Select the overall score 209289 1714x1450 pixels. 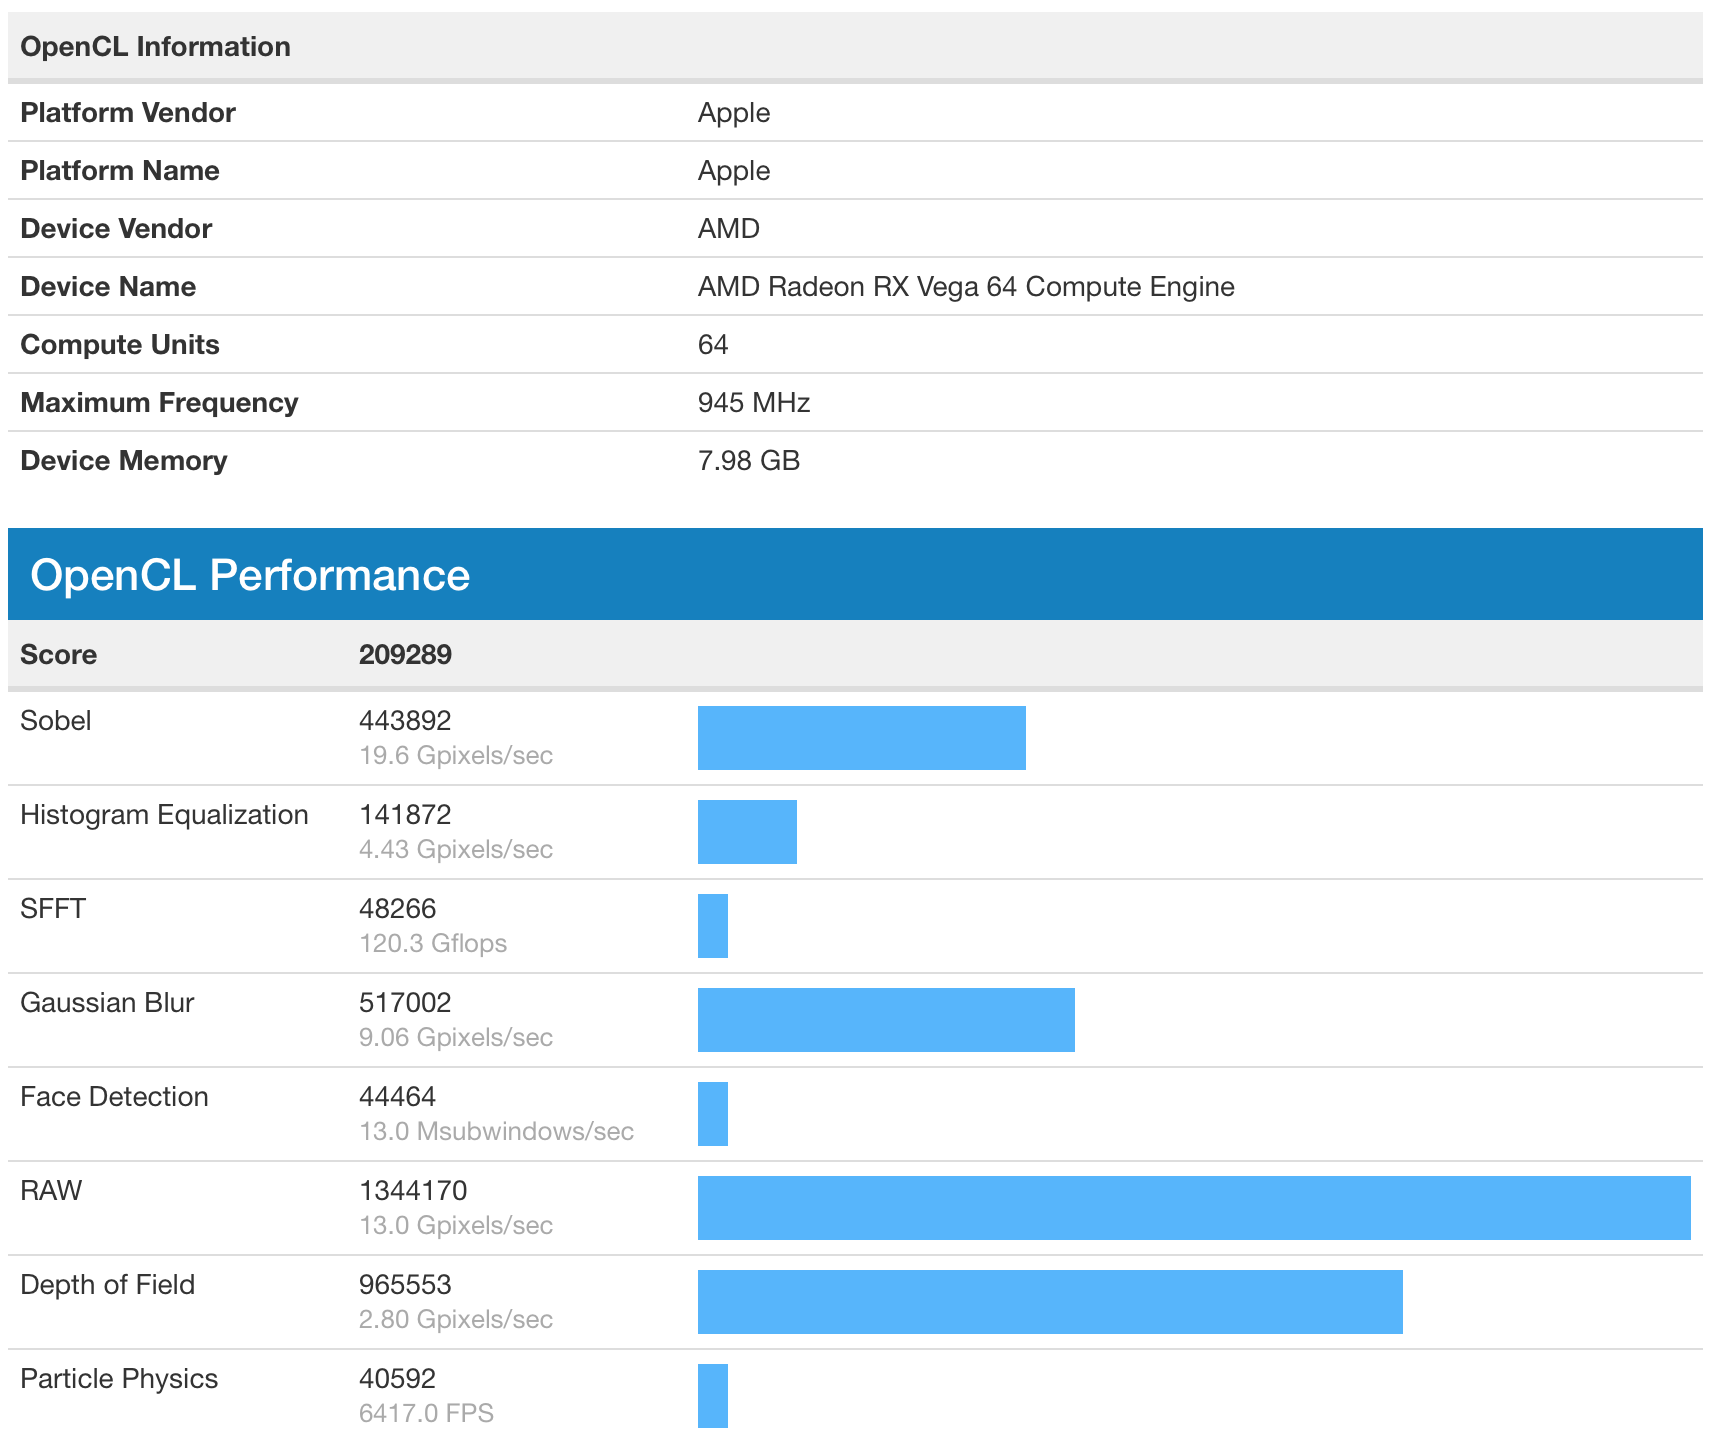pos(405,655)
